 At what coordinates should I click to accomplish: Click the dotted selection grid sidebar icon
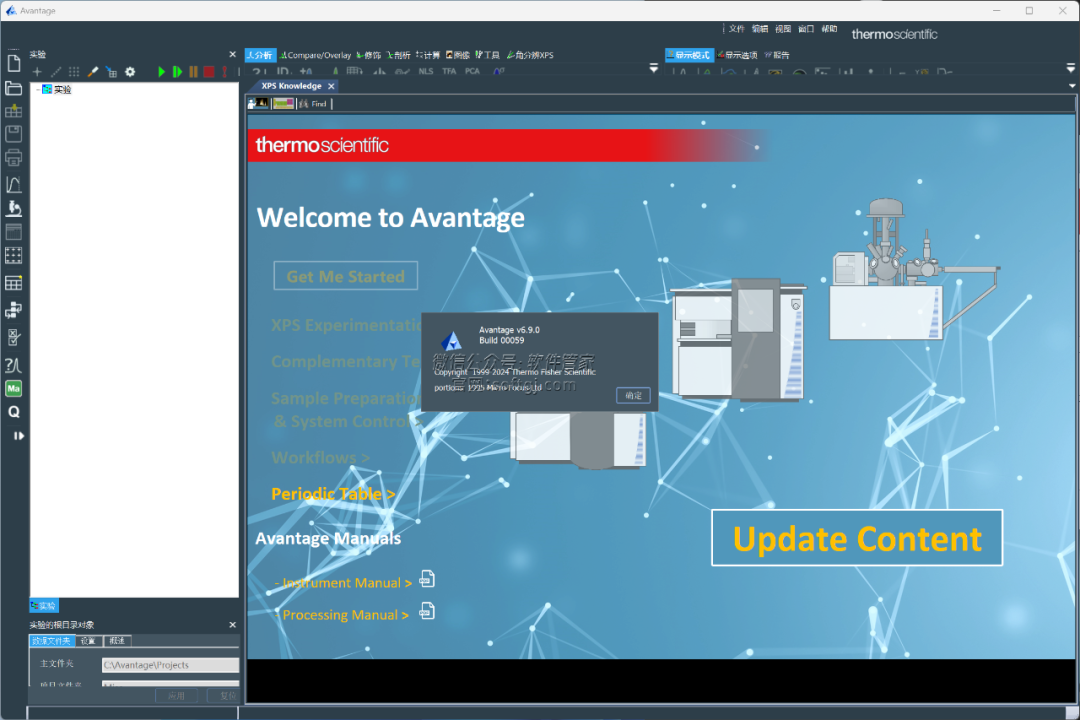[14, 256]
